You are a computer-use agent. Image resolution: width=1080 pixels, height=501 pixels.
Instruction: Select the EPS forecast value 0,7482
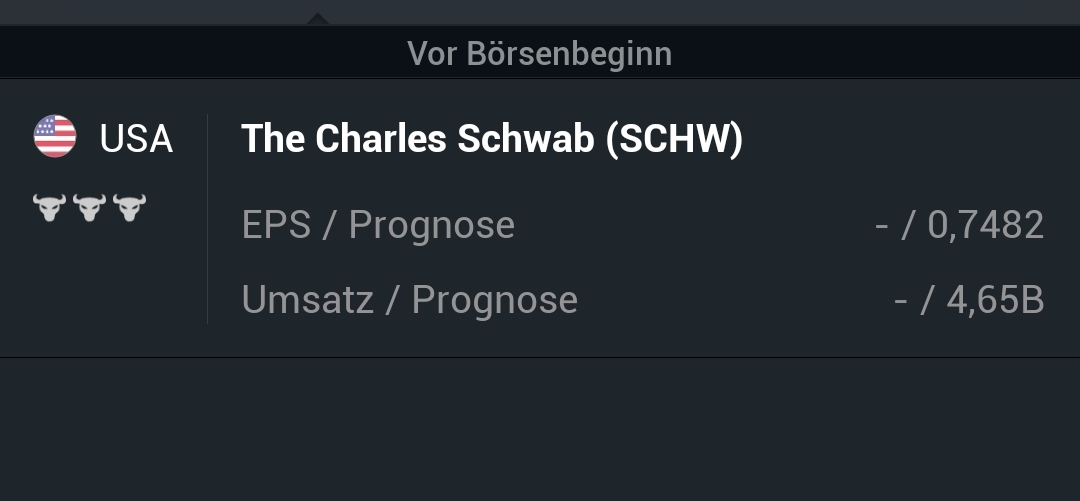coord(985,225)
